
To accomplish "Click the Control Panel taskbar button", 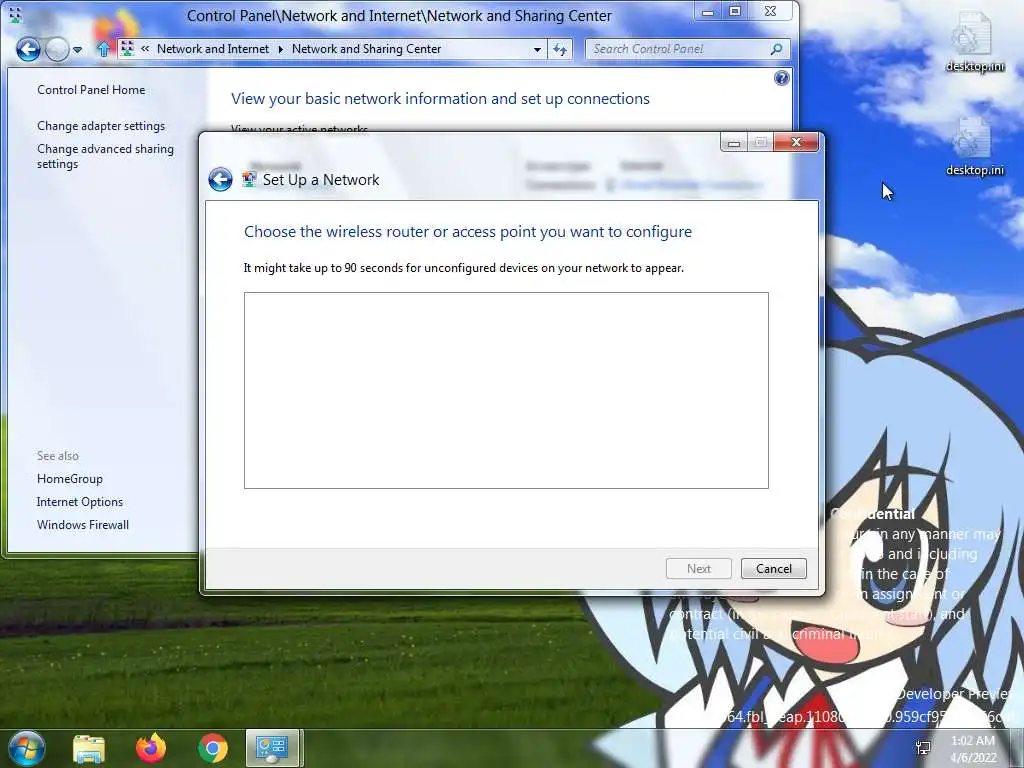I will tap(273, 748).
